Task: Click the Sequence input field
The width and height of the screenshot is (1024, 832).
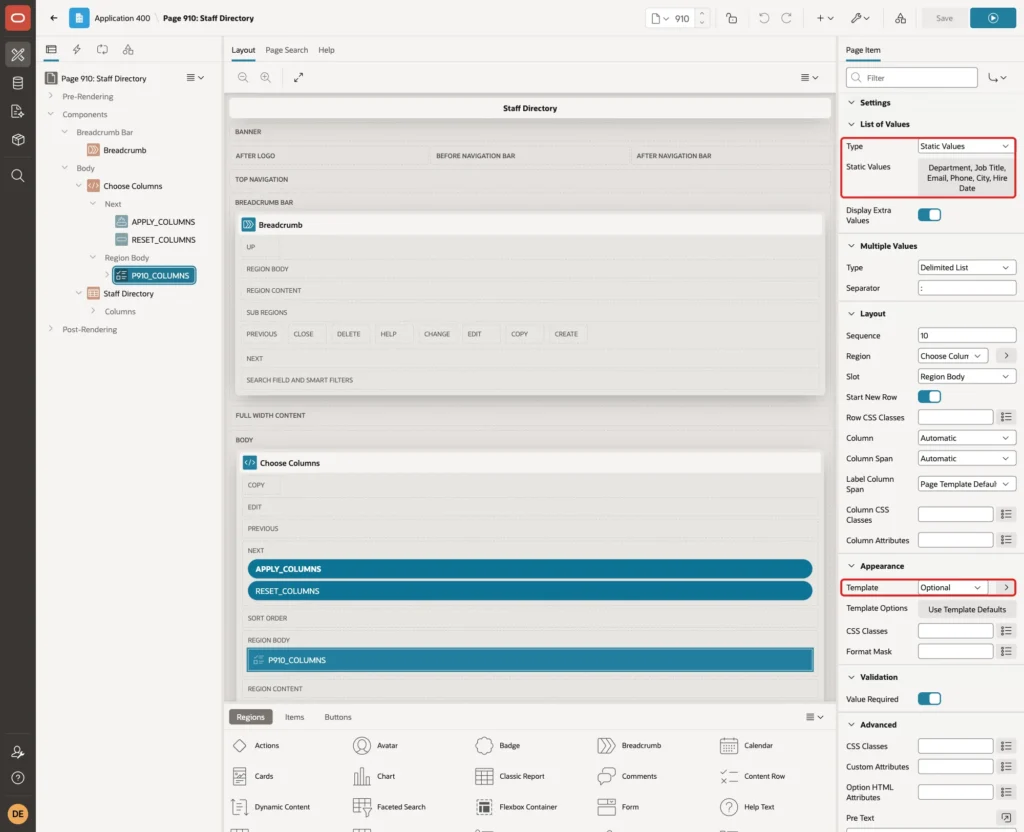Action: (967, 336)
